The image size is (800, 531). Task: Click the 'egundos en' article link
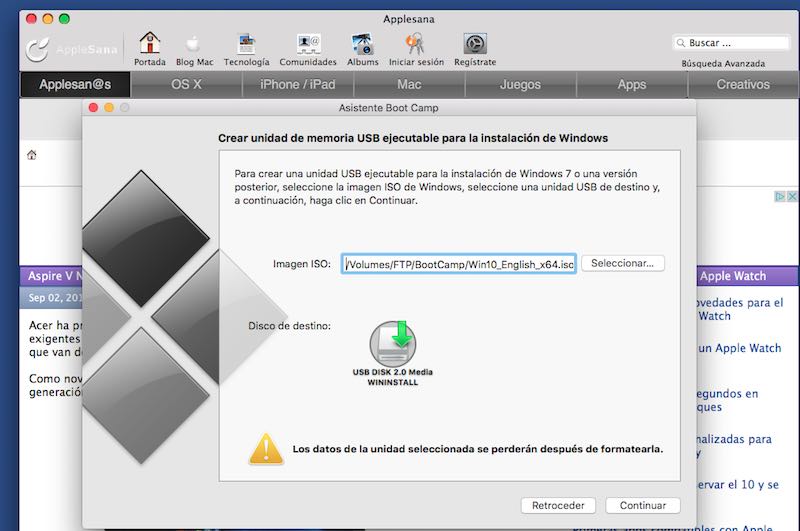click(728, 394)
